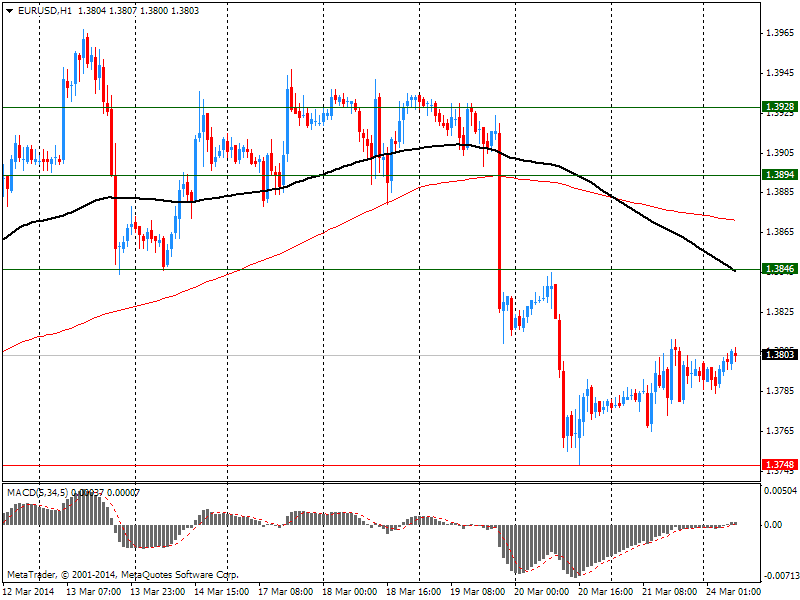
Task: Click the 0.00504 MACD scale value
Action: [780, 491]
